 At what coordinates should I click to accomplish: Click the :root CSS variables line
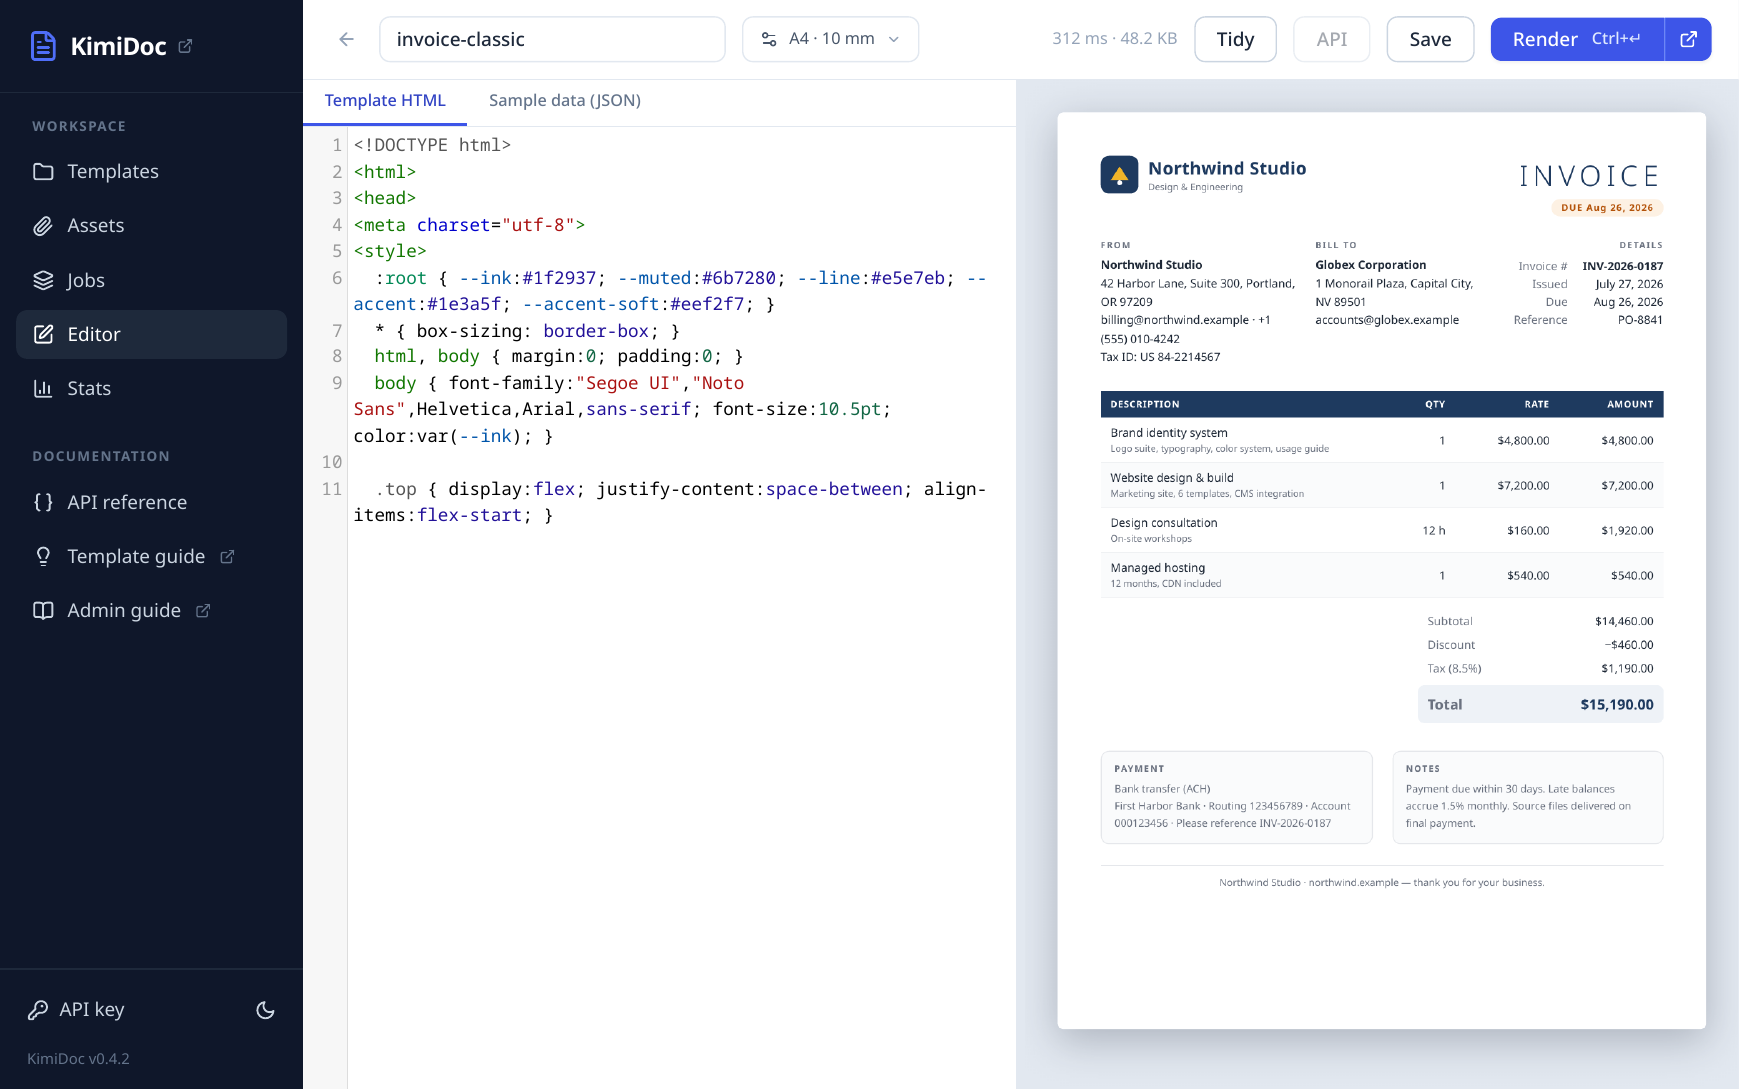pos(670,291)
